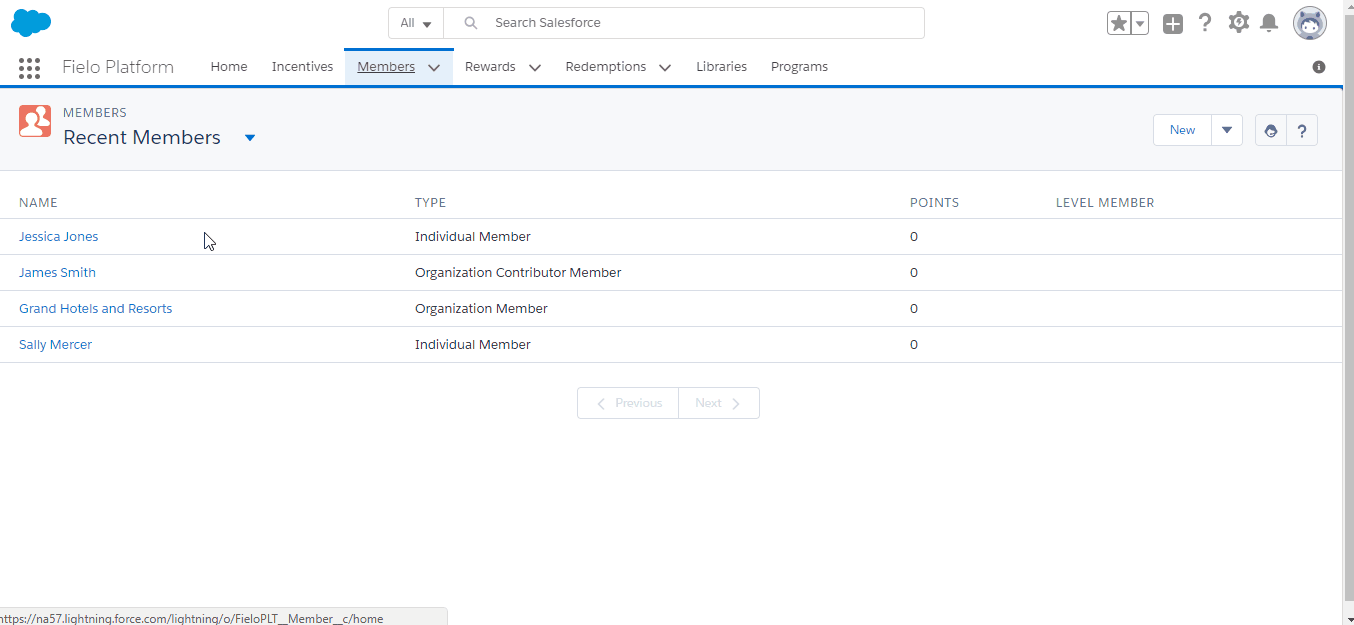The width and height of the screenshot is (1354, 625).
Task: Click the Astro trailhead icon button
Action: 1271,130
